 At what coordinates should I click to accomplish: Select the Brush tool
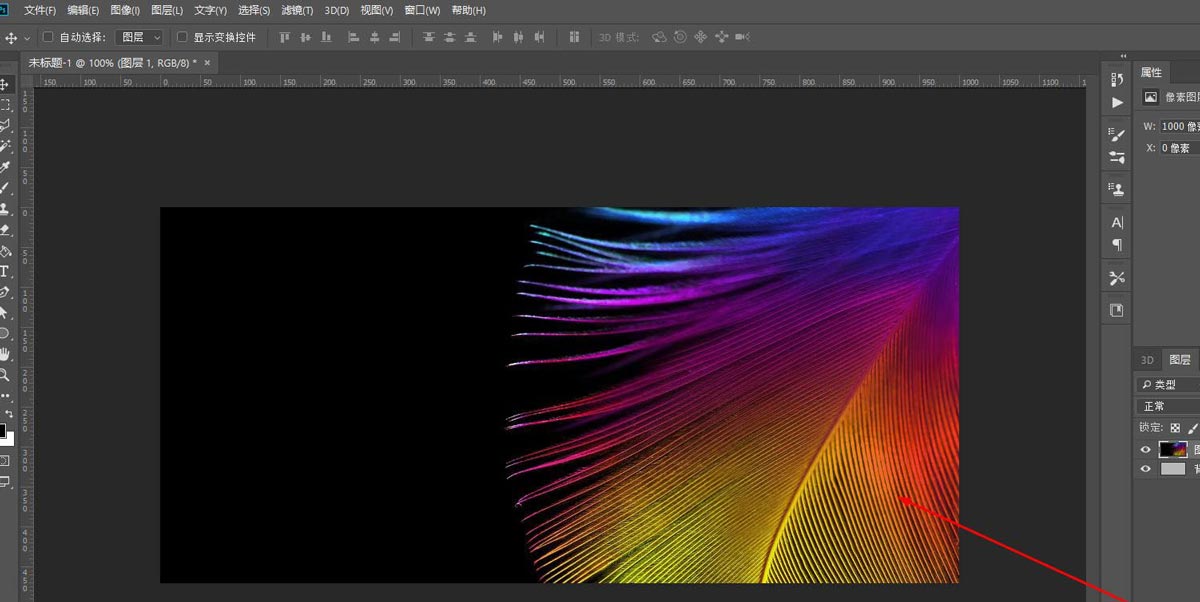pos(5,188)
